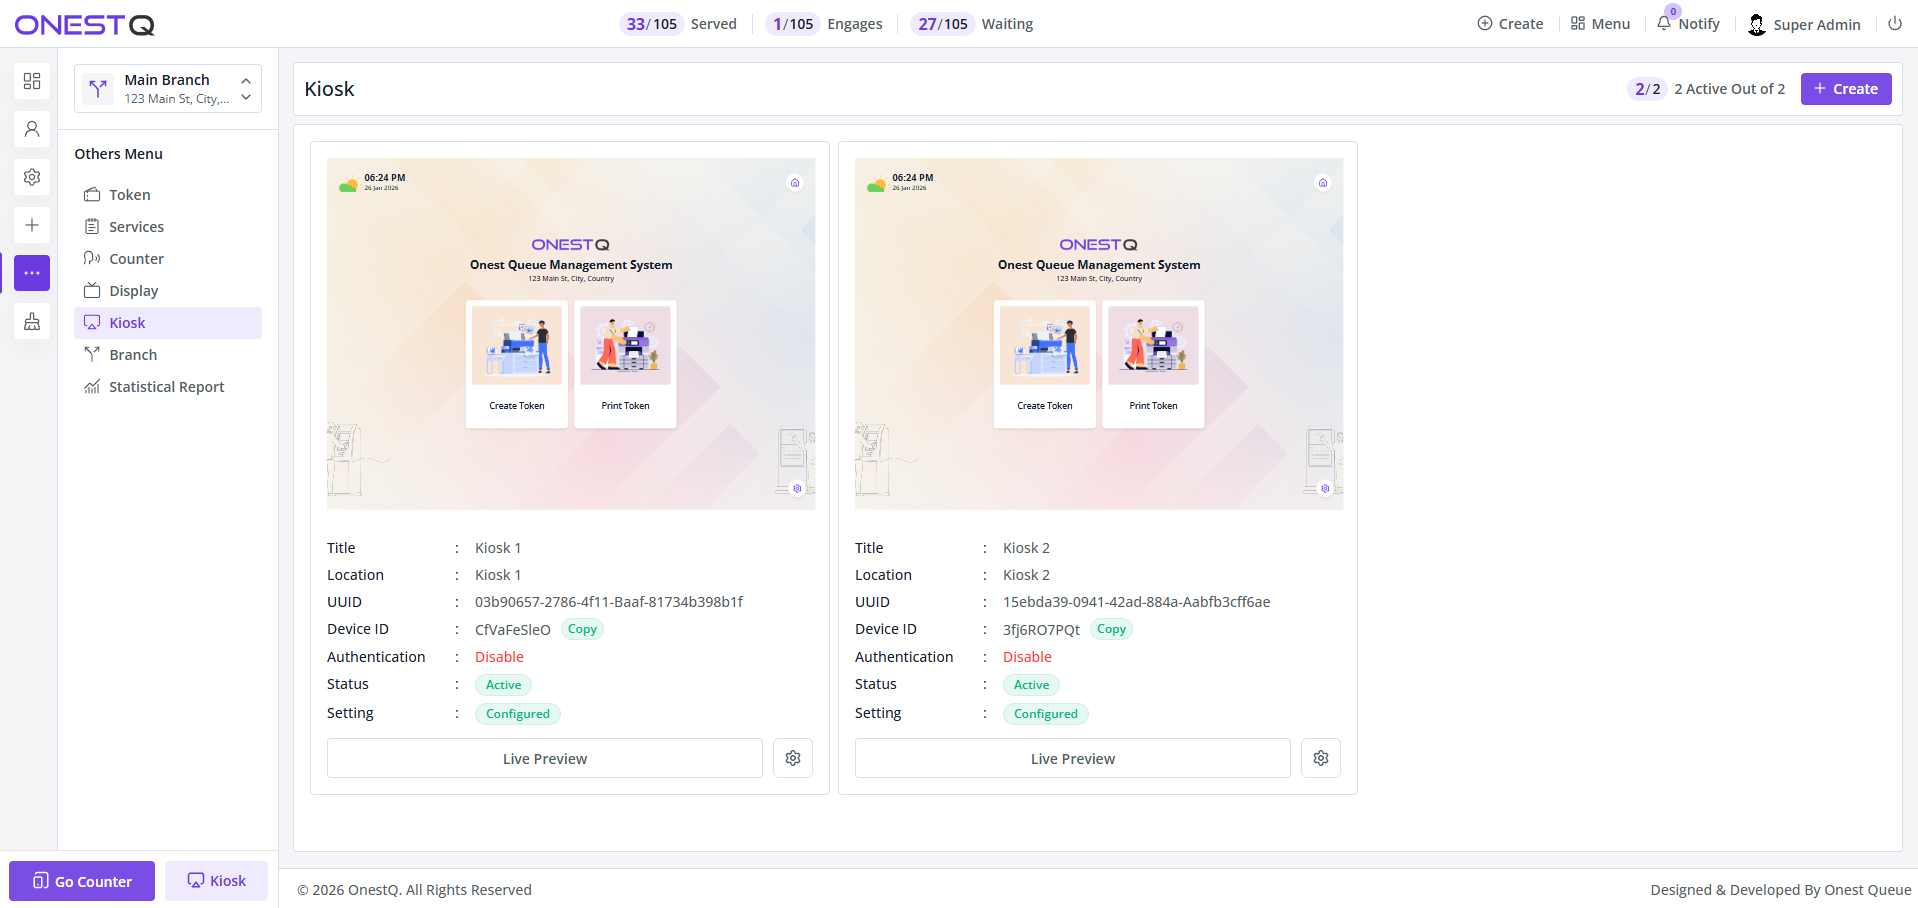Screen dimensions: 1918x908
Task: Open settings gear beside Kiosk 2 Live Preview
Action: (x=1321, y=758)
